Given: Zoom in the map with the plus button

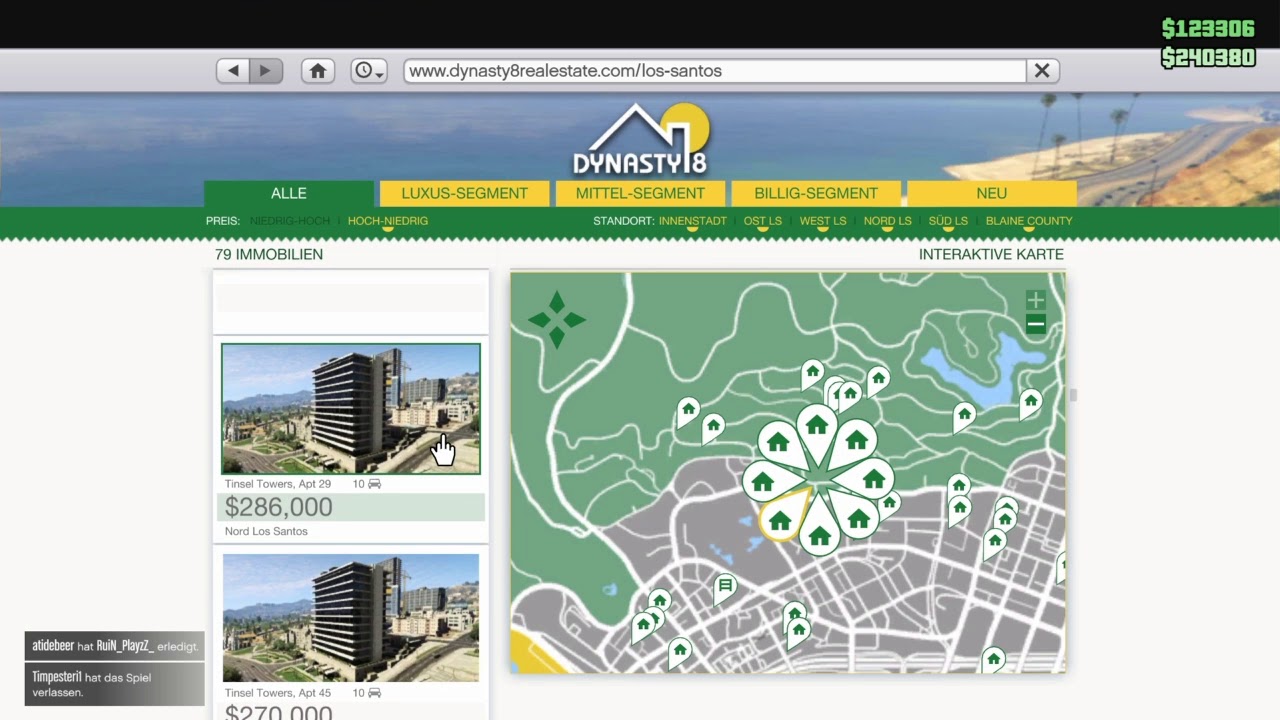Looking at the screenshot, I should [1036, 300].
